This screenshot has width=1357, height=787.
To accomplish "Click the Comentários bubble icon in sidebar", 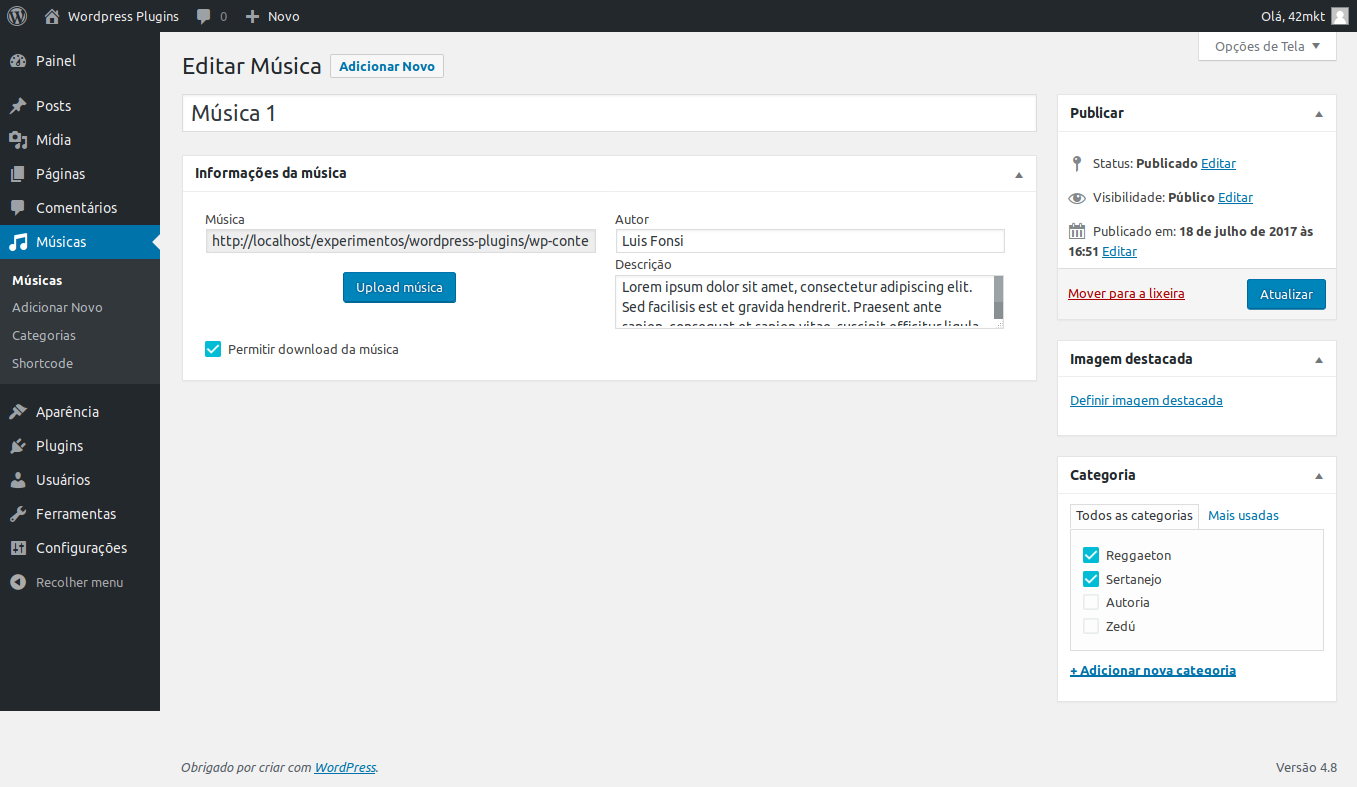I will point(18,208).
